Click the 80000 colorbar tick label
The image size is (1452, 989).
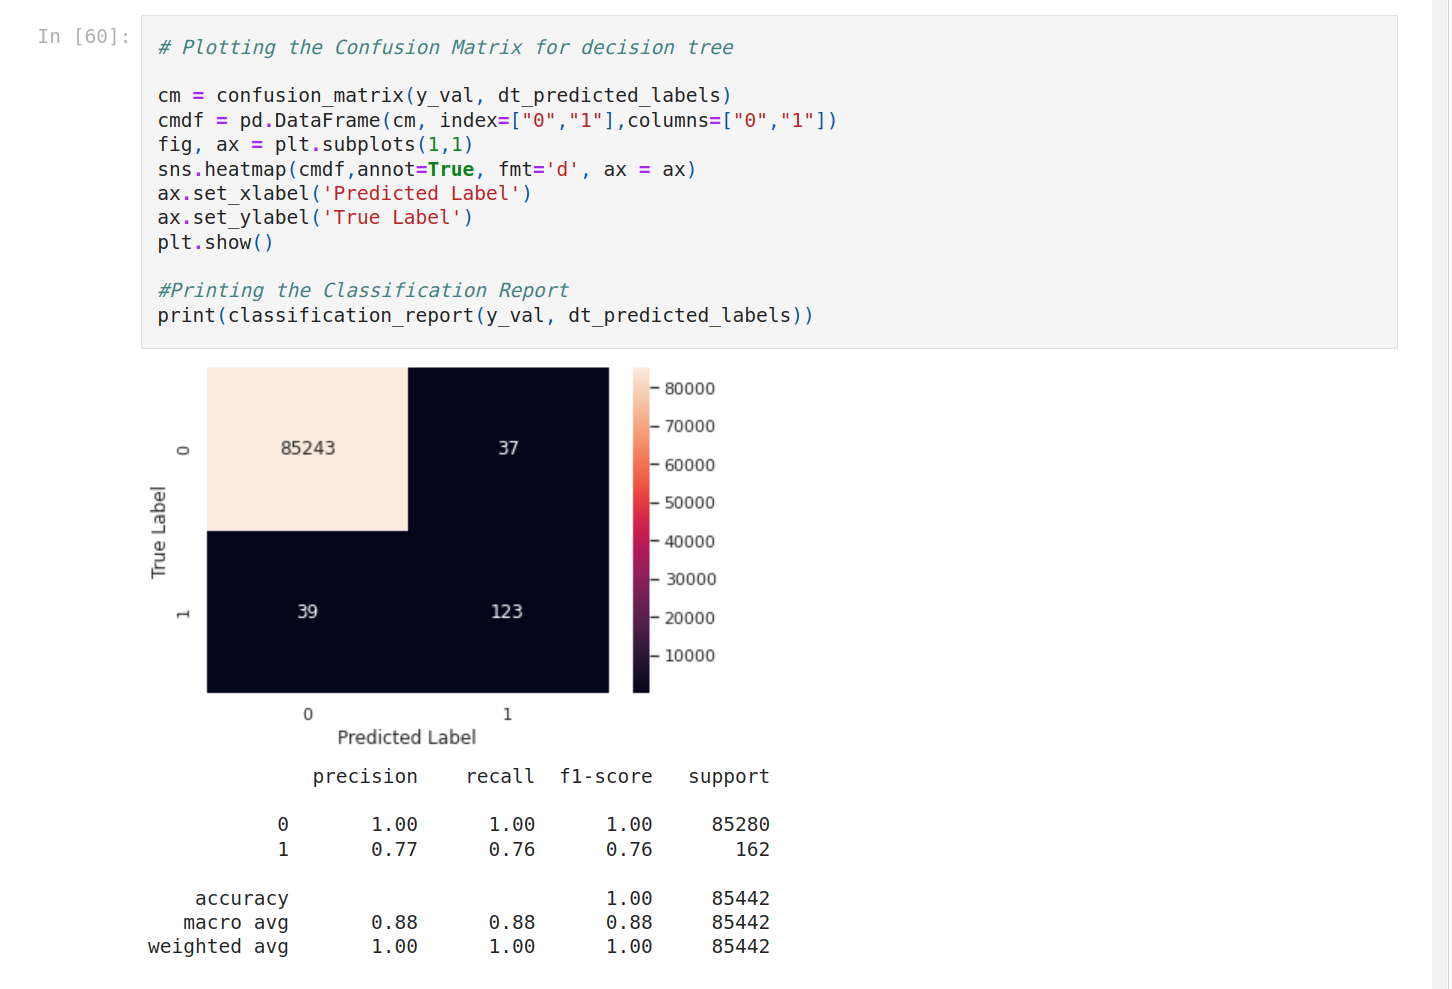pyautogui.click(x=690, y=389)
